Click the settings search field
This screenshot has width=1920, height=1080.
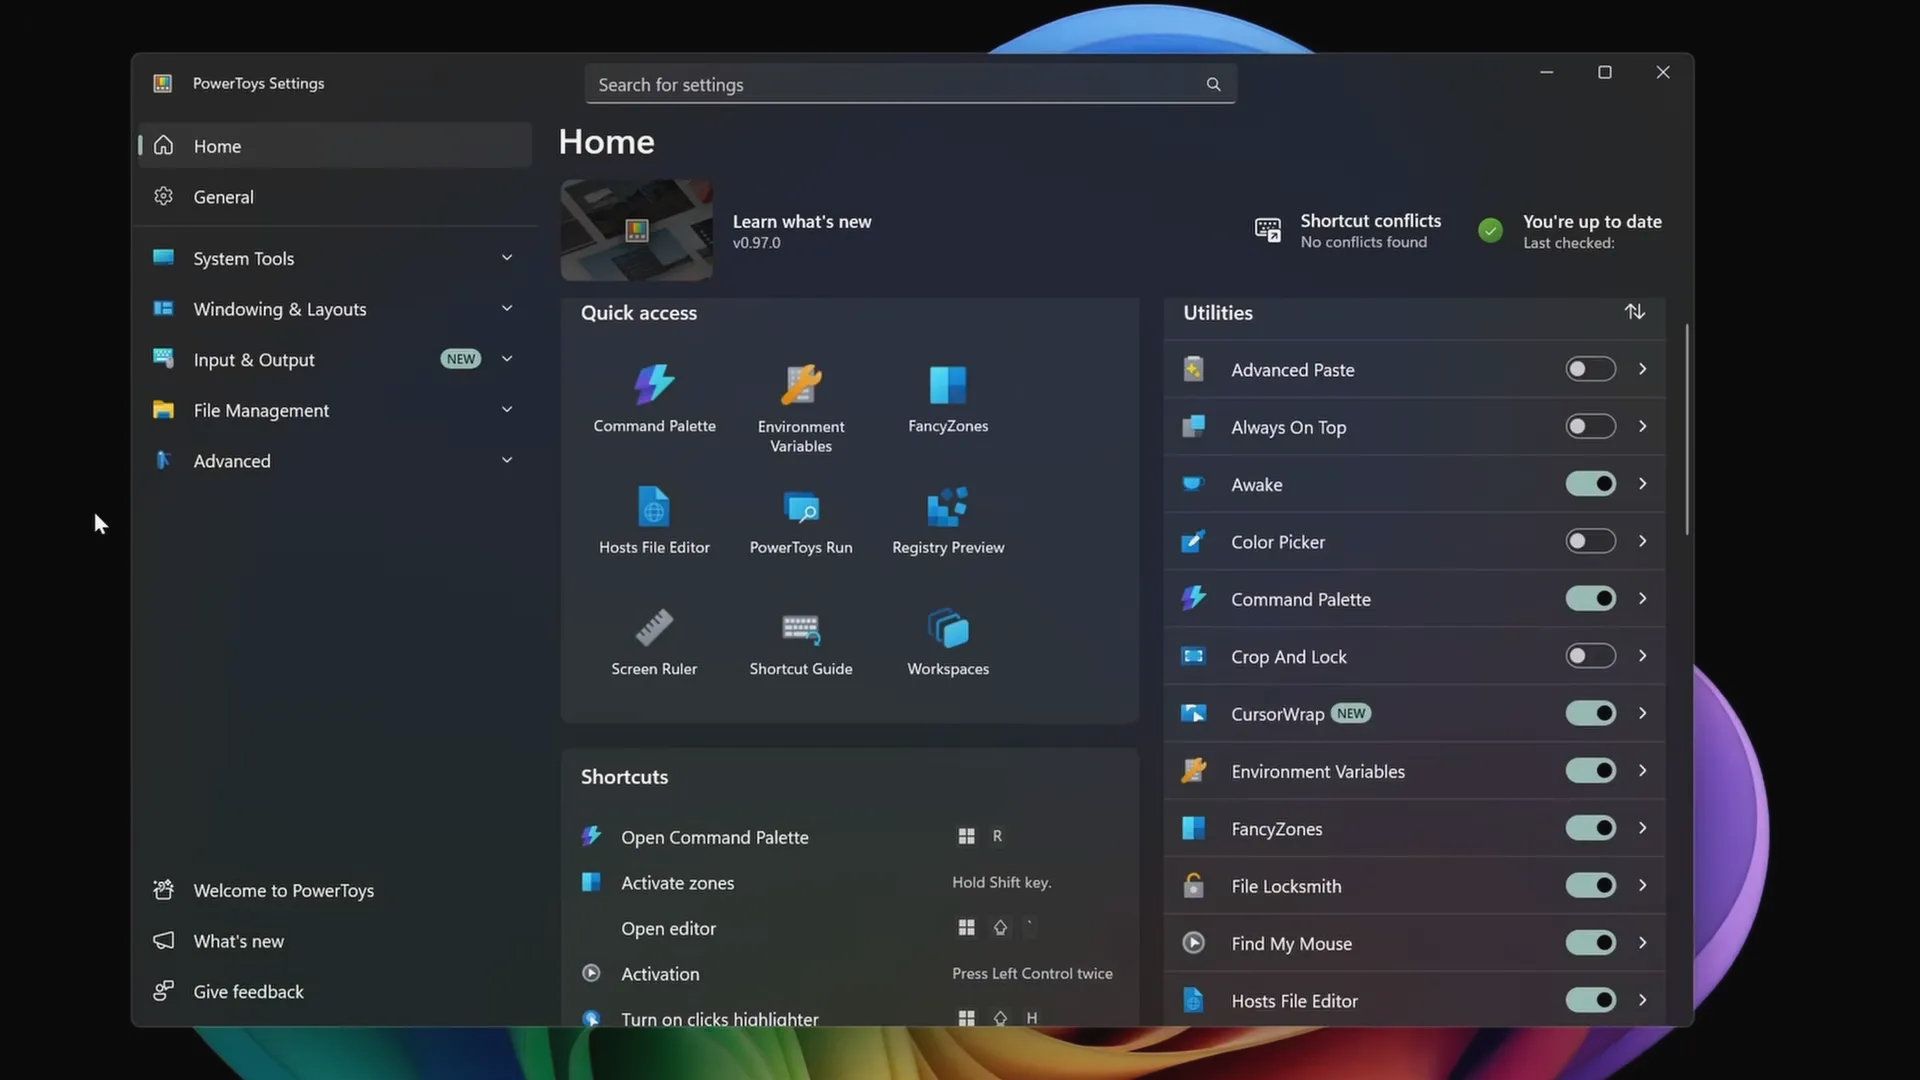(x=900, y=84)
